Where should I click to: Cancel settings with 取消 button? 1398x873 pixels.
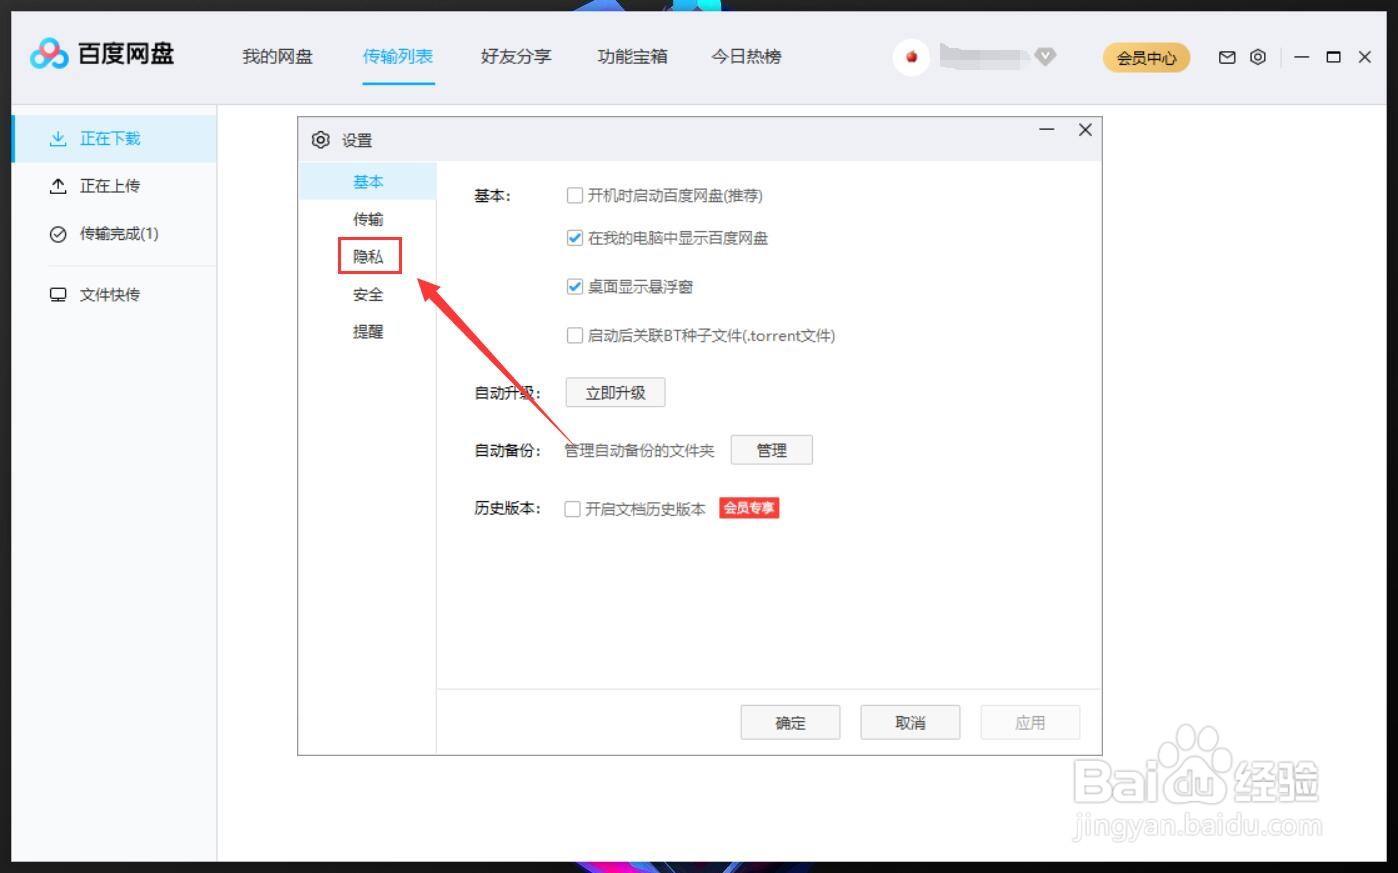click(910, 723)
